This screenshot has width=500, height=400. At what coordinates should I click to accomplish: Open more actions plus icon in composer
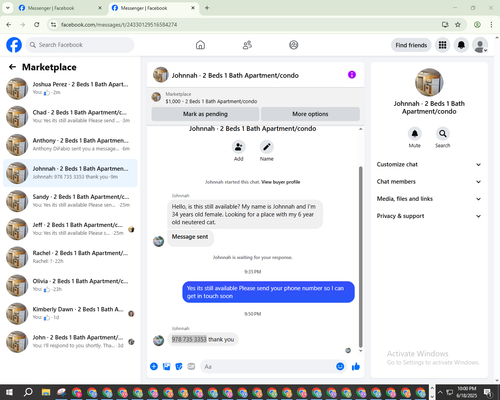tap(154, 367)
